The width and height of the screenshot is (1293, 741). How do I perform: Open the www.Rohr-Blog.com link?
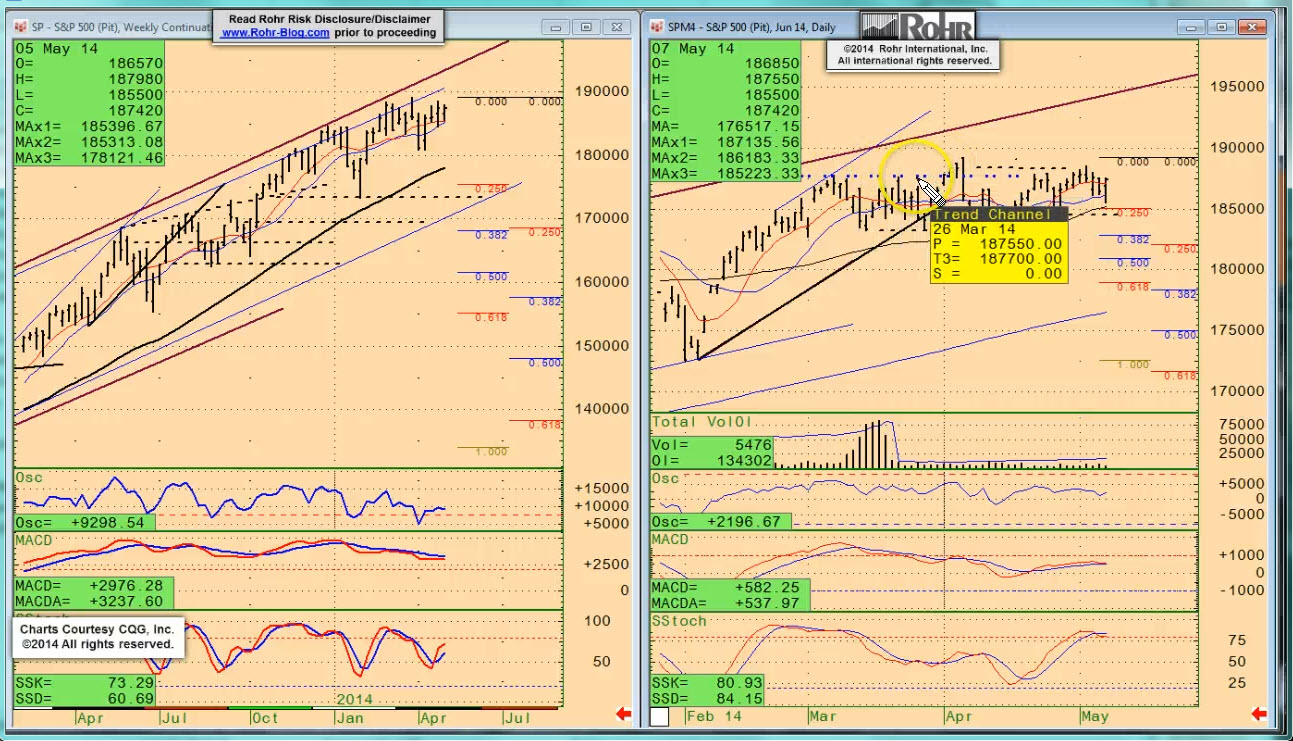(x=275, y=33)
